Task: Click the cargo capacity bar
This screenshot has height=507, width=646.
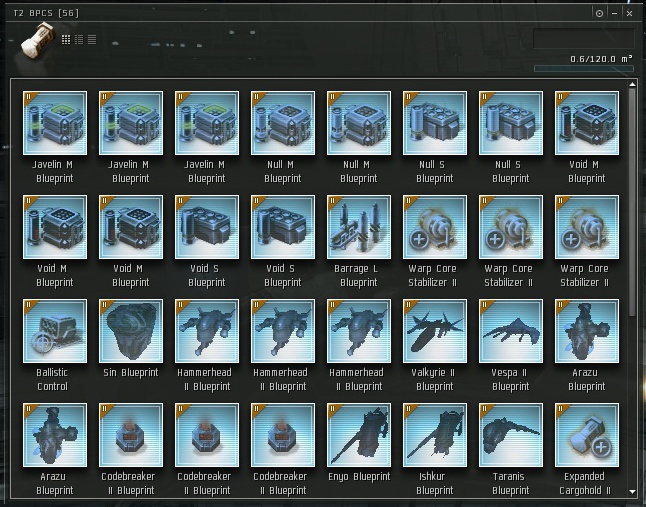Action: pos(583,69)
